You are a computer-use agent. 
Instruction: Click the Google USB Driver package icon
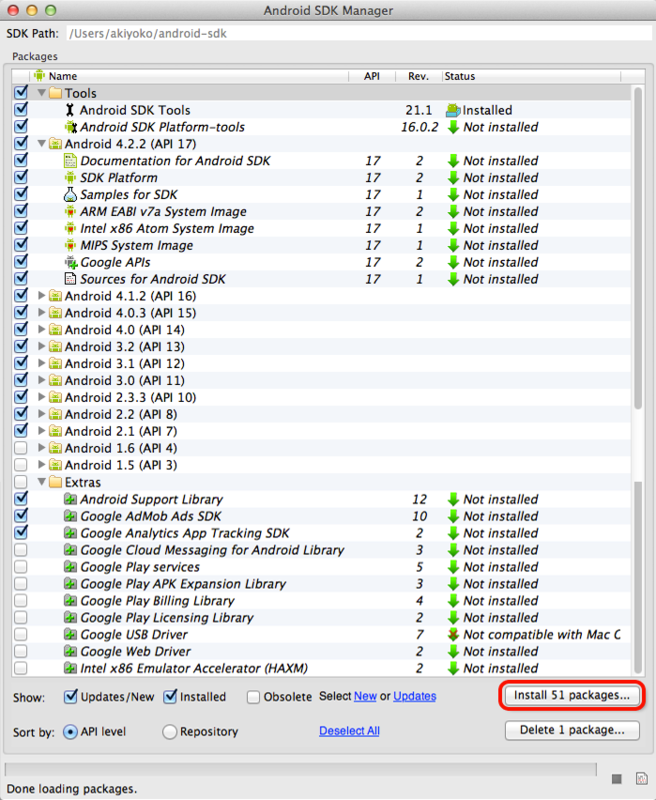tap(70, 634)
